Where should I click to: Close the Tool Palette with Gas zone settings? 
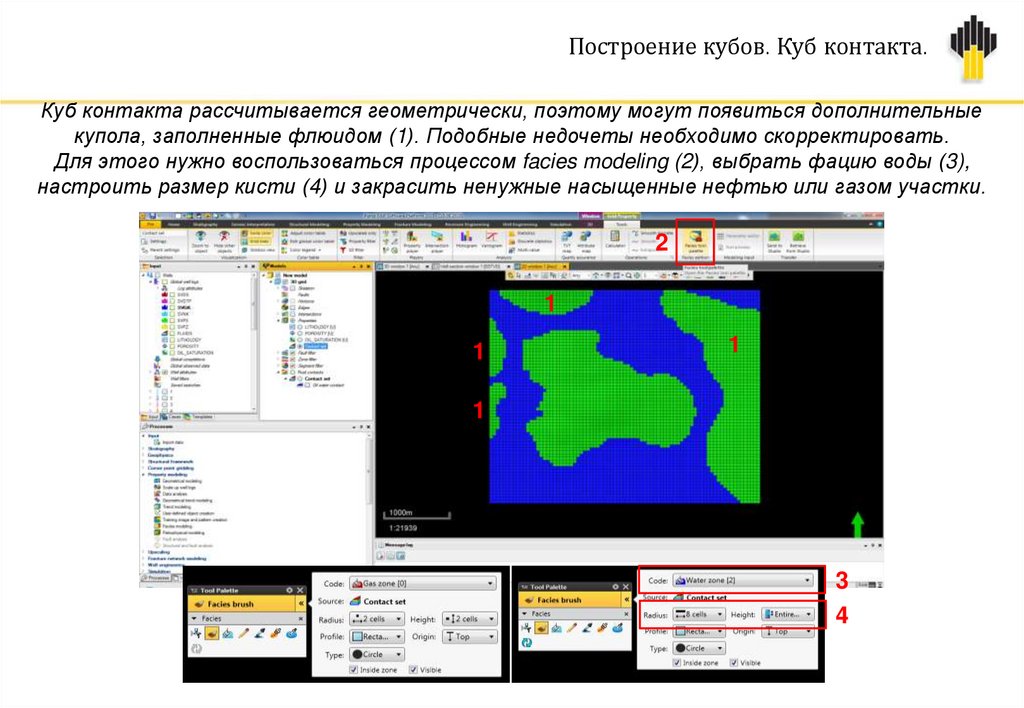[300, 590]
